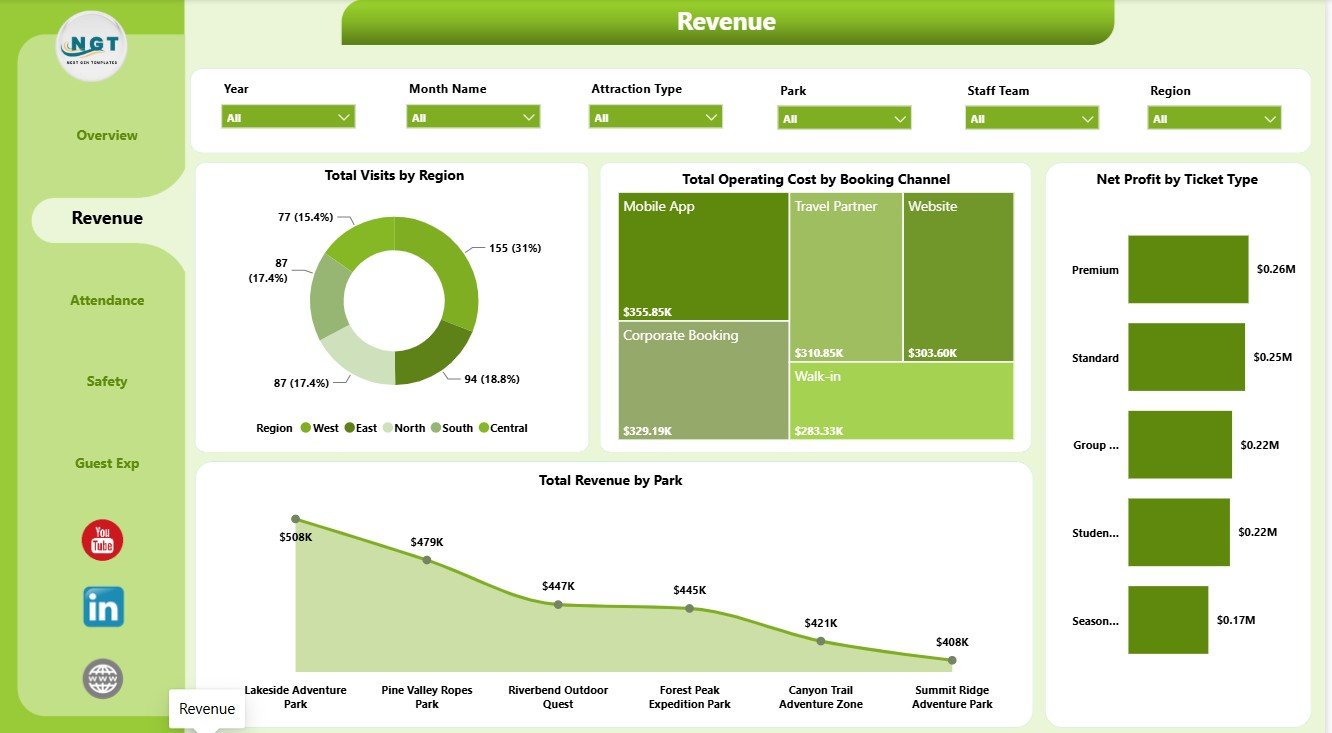Select West in the region legend

coord(319,428)
